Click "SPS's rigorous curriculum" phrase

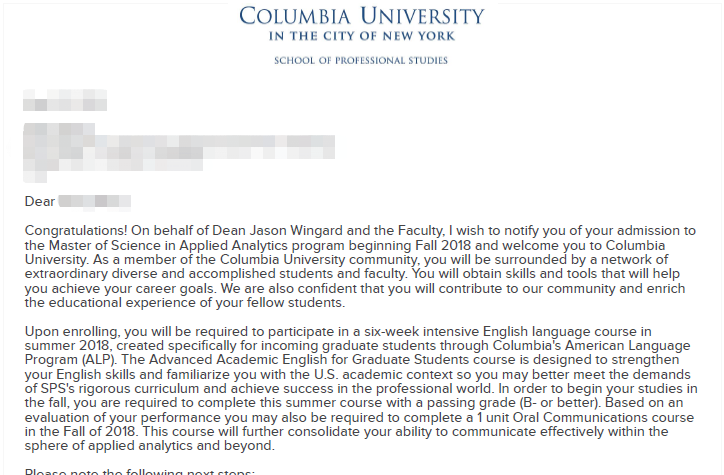pos(121,389)
